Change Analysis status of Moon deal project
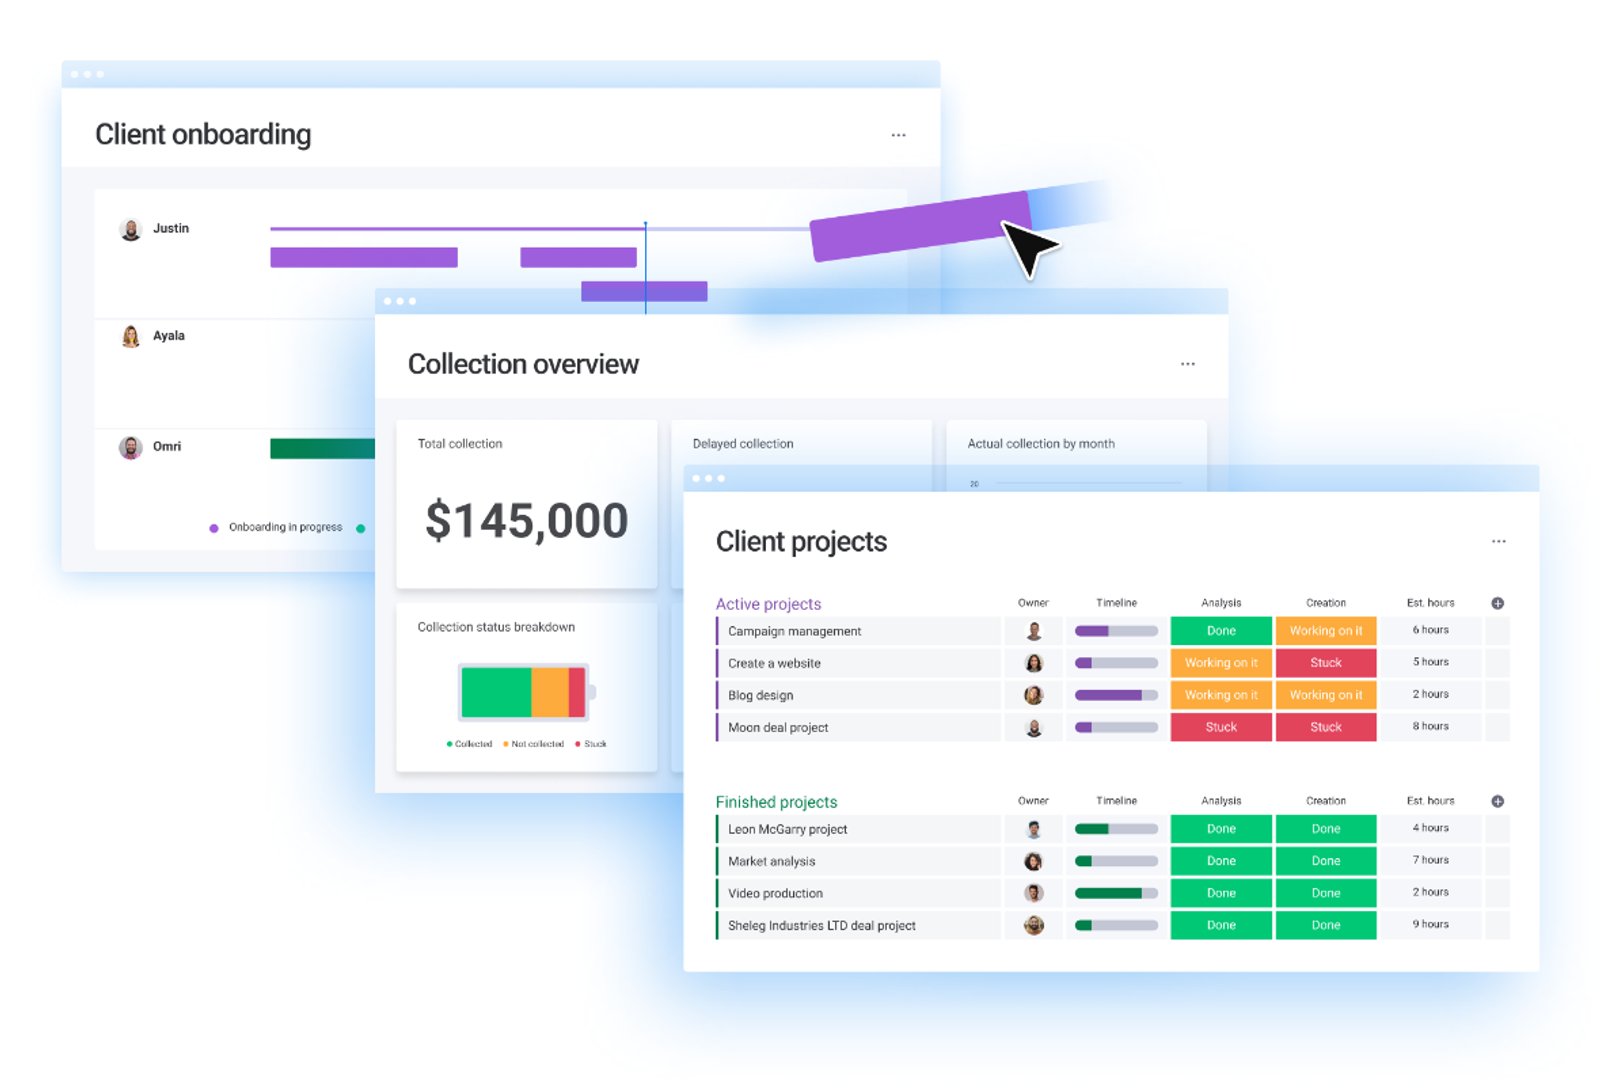The image size is (1600, 1079). [1220, 727]
